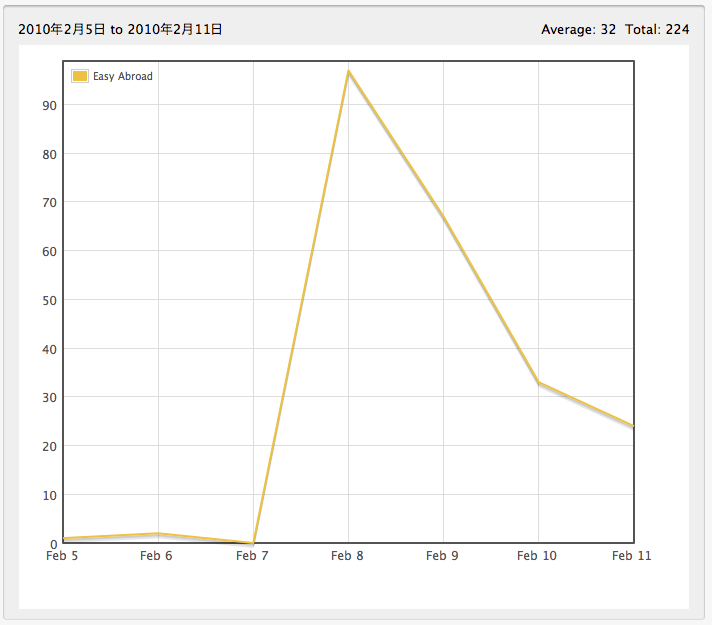
Task: Click the zero-value data point at Feb 7
Action: coord(253,543)
